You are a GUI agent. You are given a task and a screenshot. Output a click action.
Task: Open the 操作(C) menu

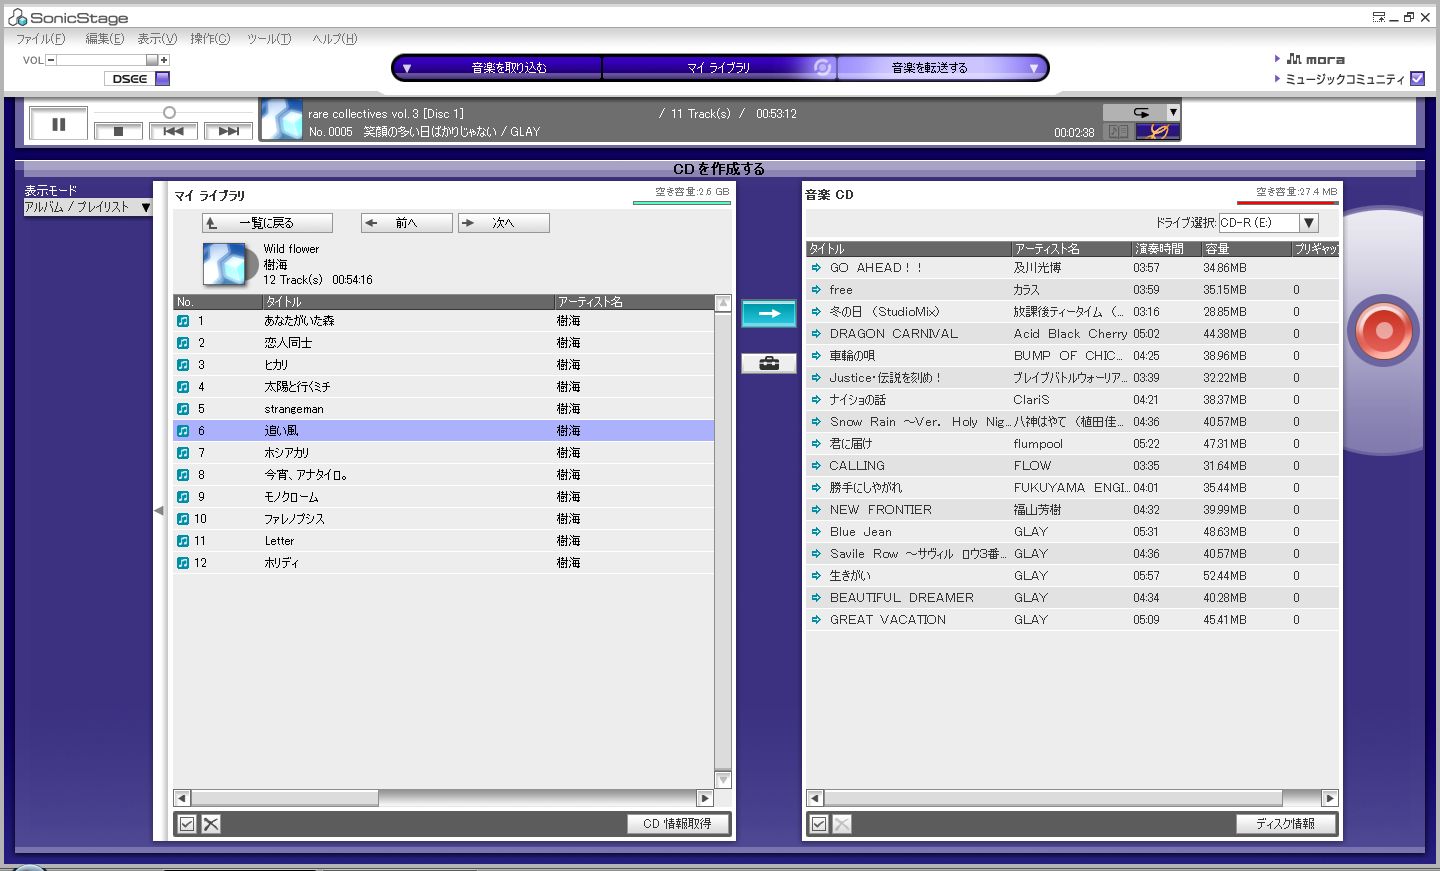210,39
